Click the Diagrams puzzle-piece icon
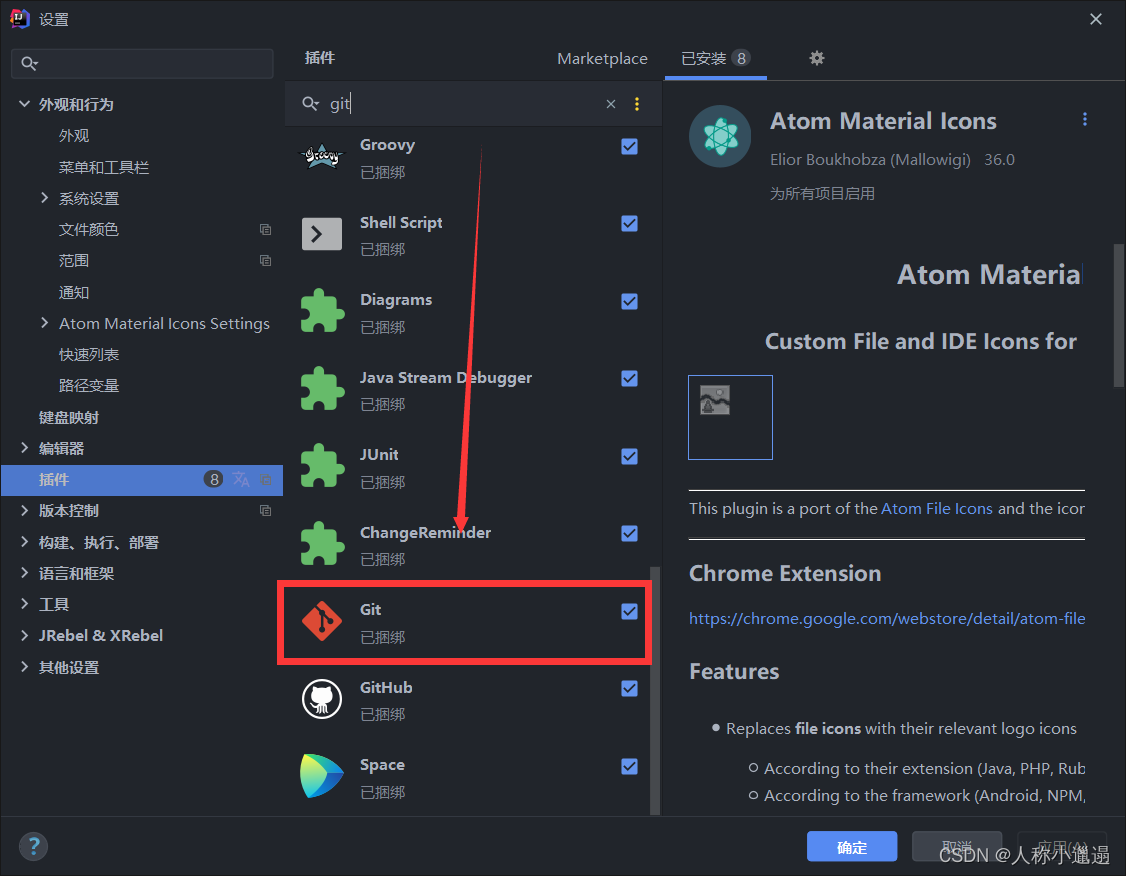1126x876 pixels. click(322, 312)
